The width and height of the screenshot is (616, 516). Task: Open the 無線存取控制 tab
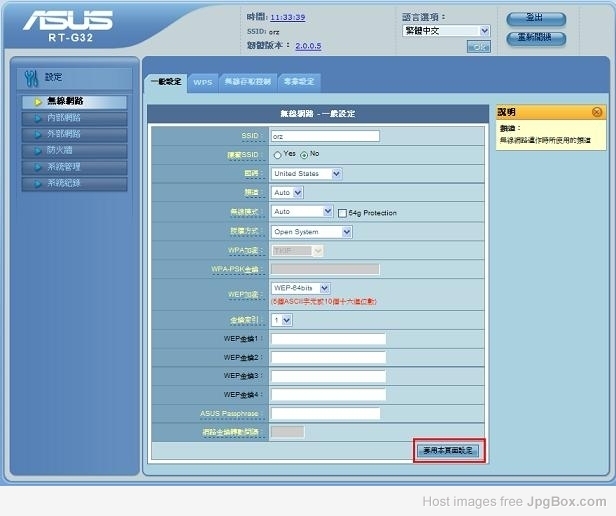(x=245, y=82)
